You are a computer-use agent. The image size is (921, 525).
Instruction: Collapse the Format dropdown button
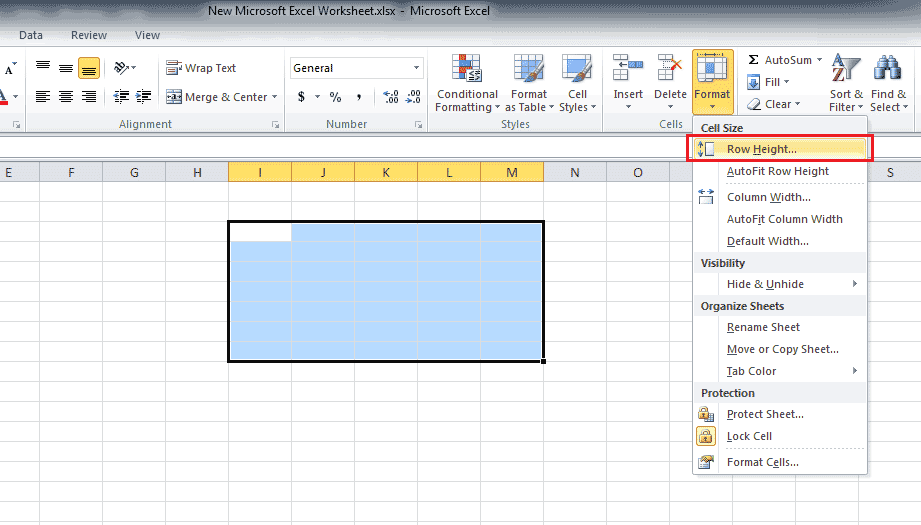(x=712, y=82)
